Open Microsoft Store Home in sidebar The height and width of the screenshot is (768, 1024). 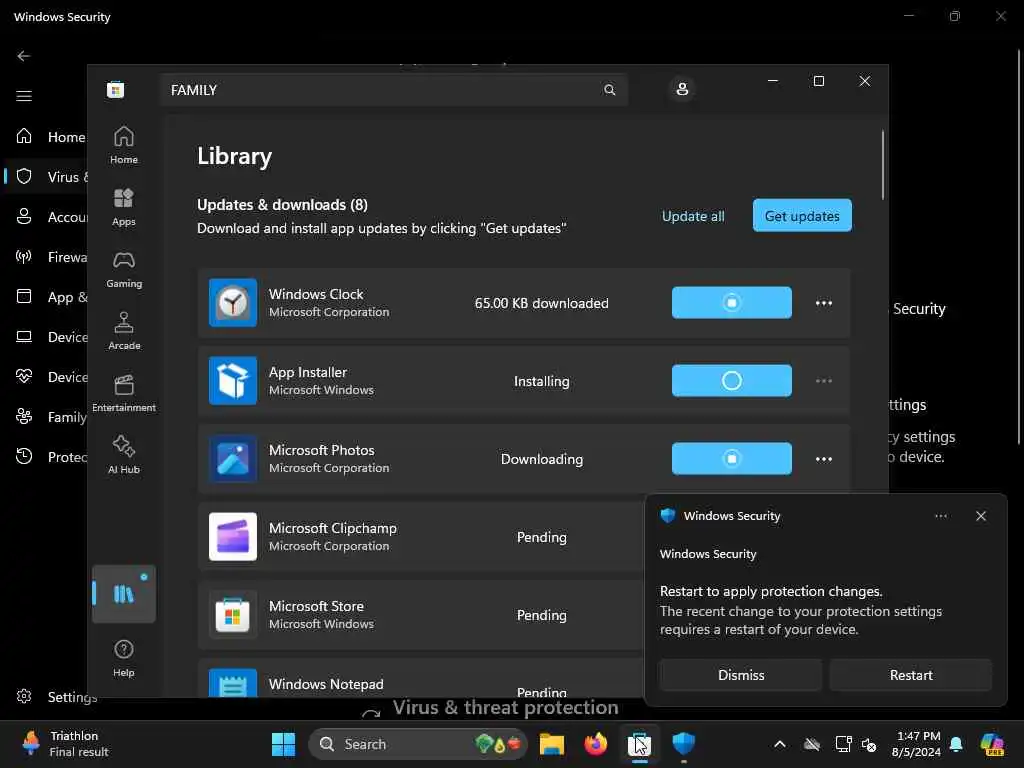[123, 145]
